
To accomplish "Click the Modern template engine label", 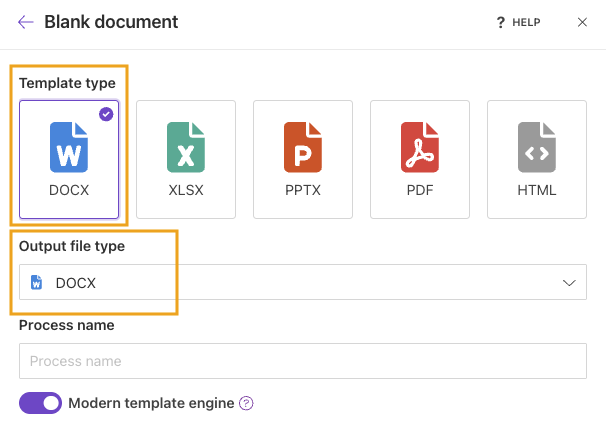I will click(151, 403).
